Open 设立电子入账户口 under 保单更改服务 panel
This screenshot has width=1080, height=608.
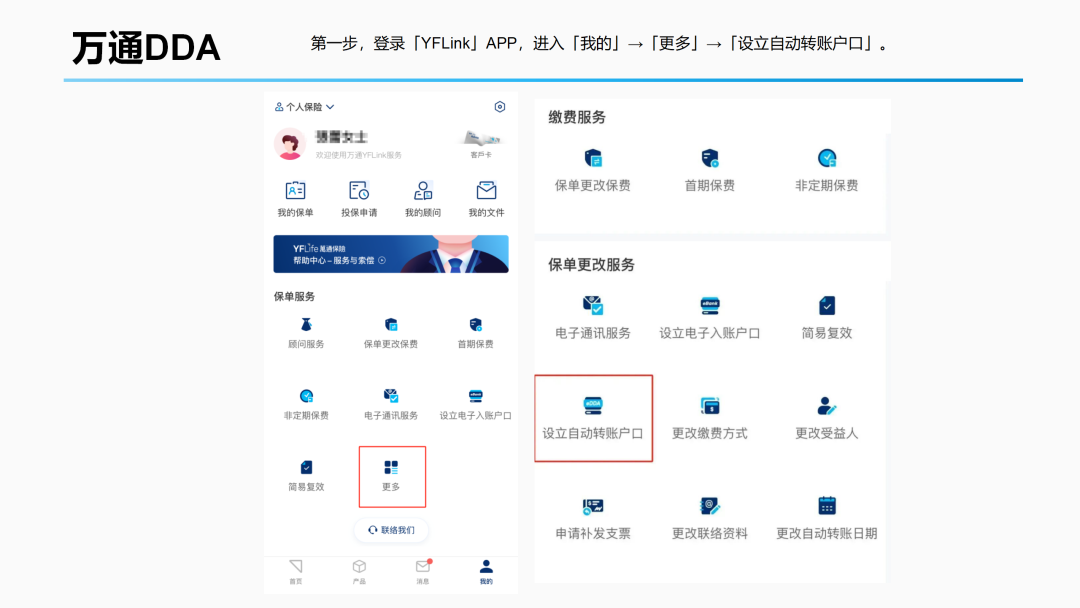point(709,317)
